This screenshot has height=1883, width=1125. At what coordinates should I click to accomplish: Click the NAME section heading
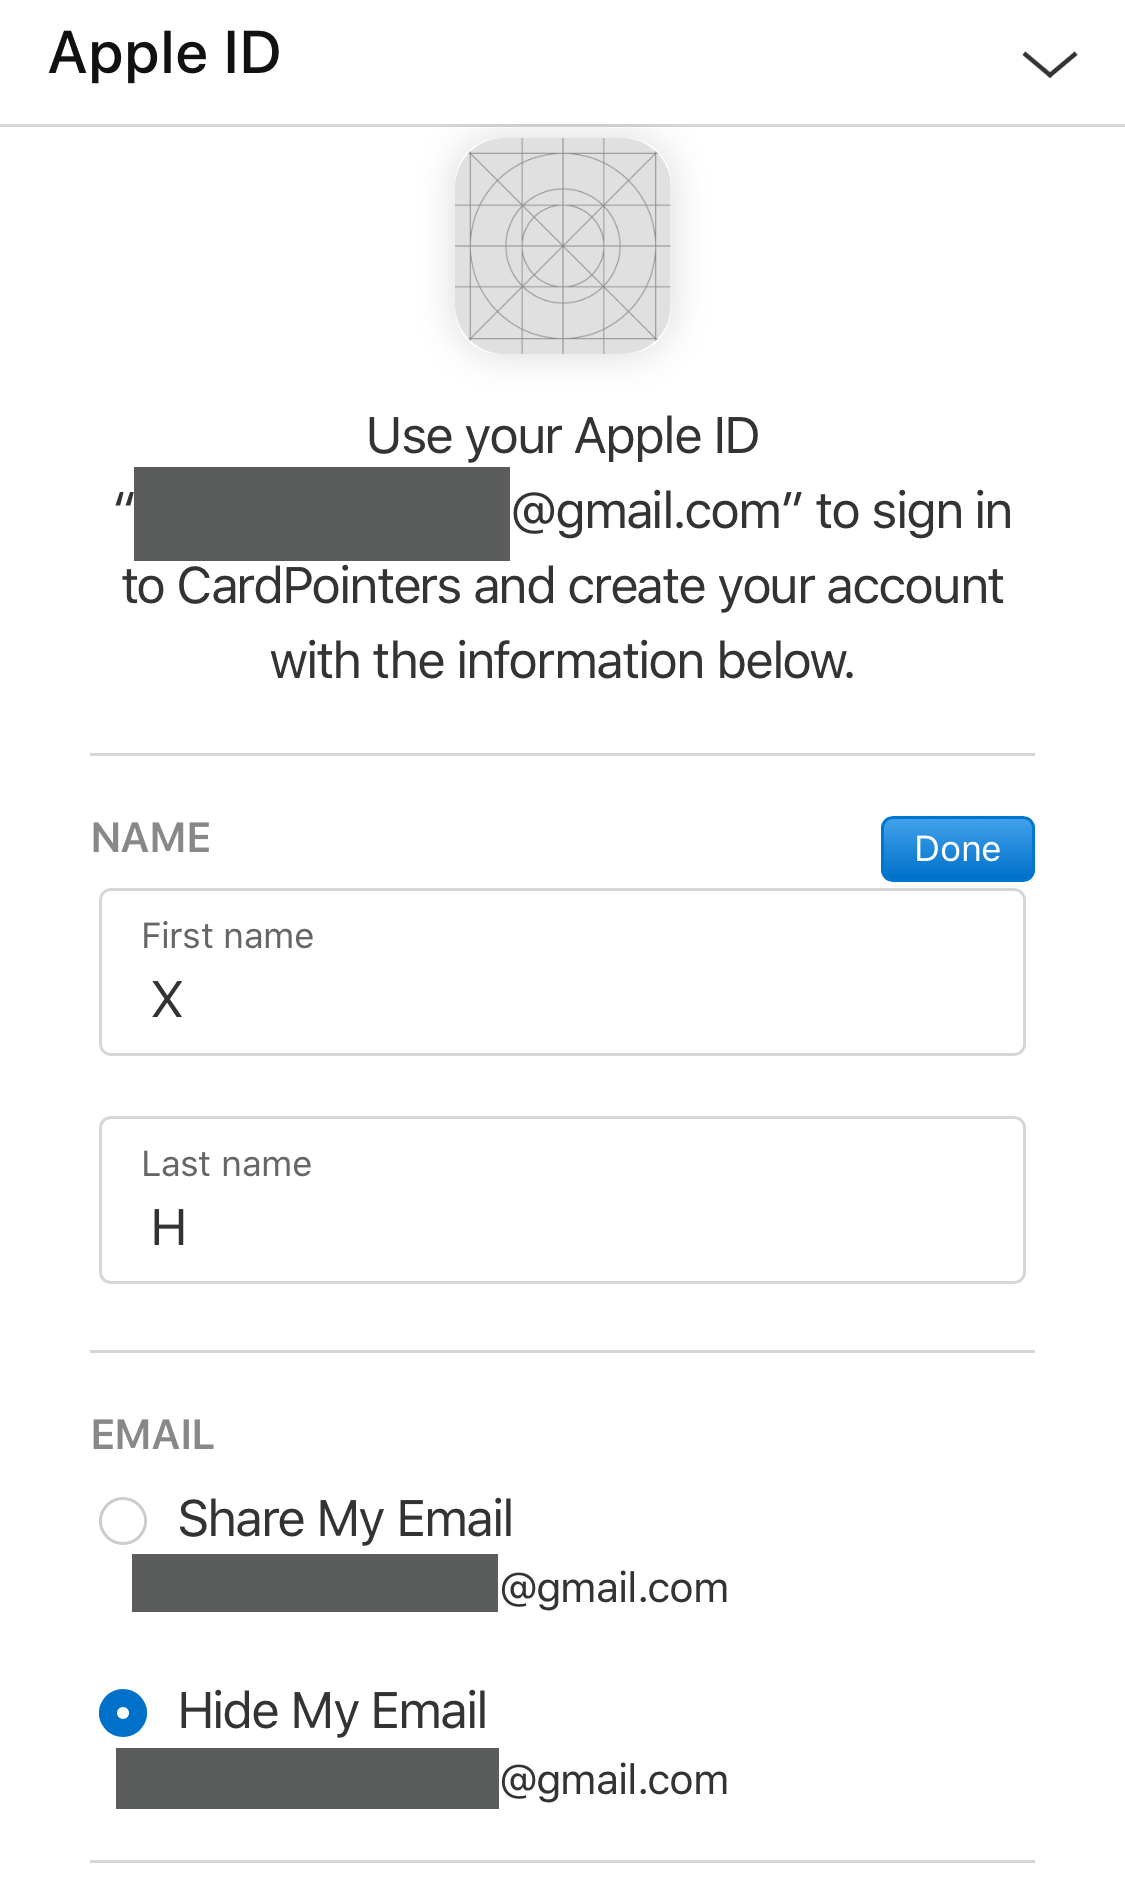151,838
